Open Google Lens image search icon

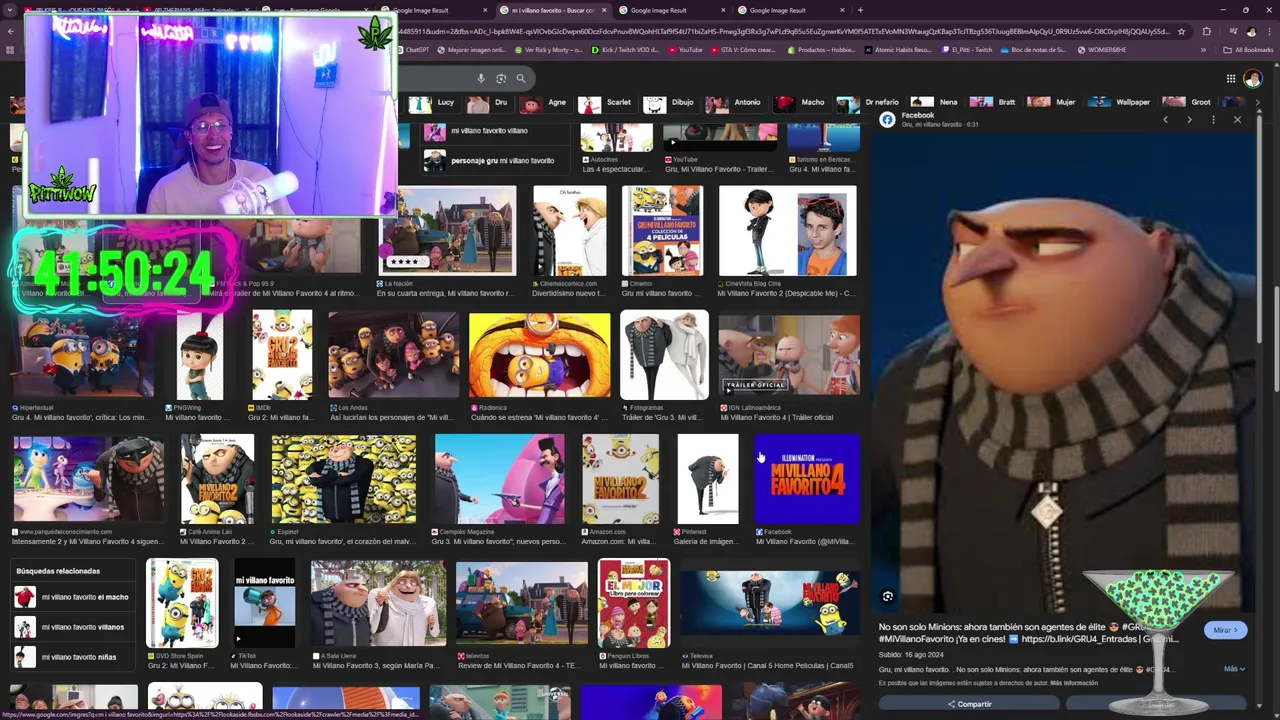tap(501, 78)
